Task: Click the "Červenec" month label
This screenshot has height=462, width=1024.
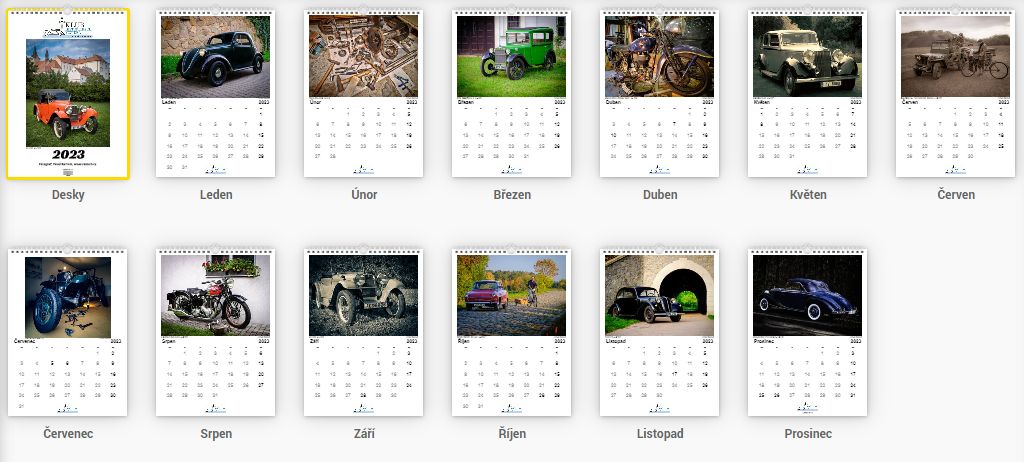Action: [x=68, y=434]
